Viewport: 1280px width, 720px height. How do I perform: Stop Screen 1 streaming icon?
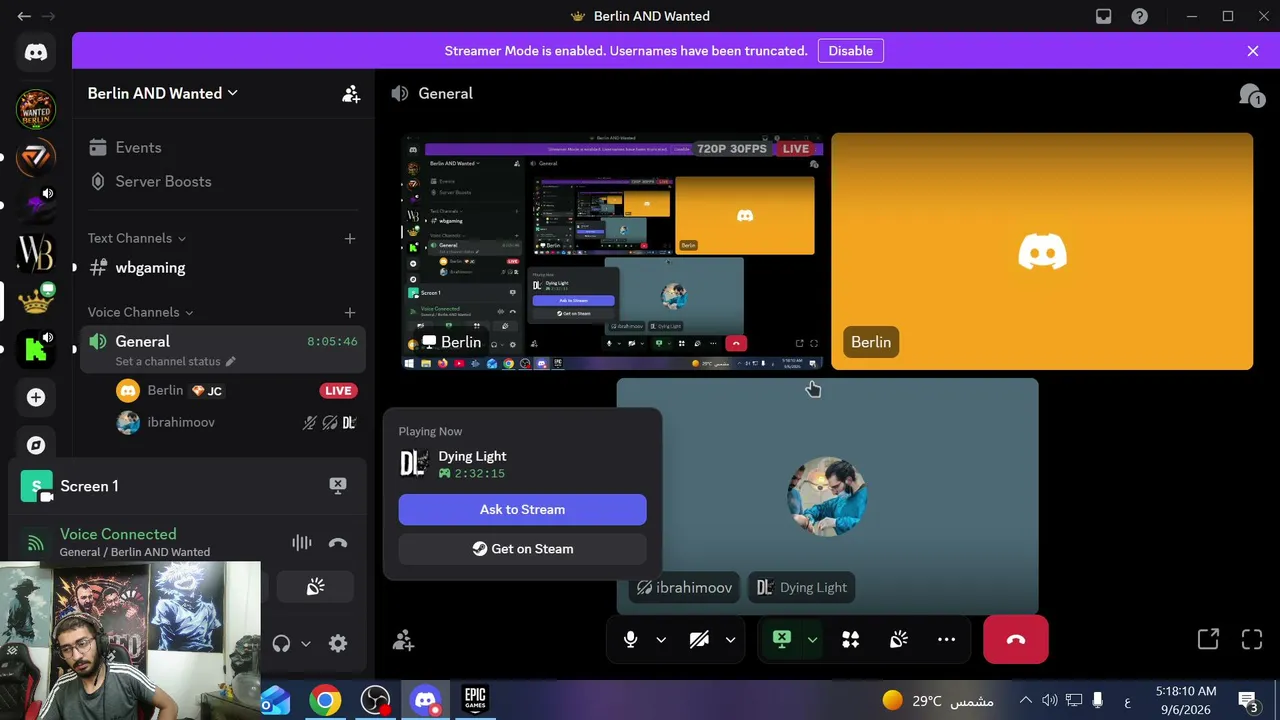click(338, 486)
